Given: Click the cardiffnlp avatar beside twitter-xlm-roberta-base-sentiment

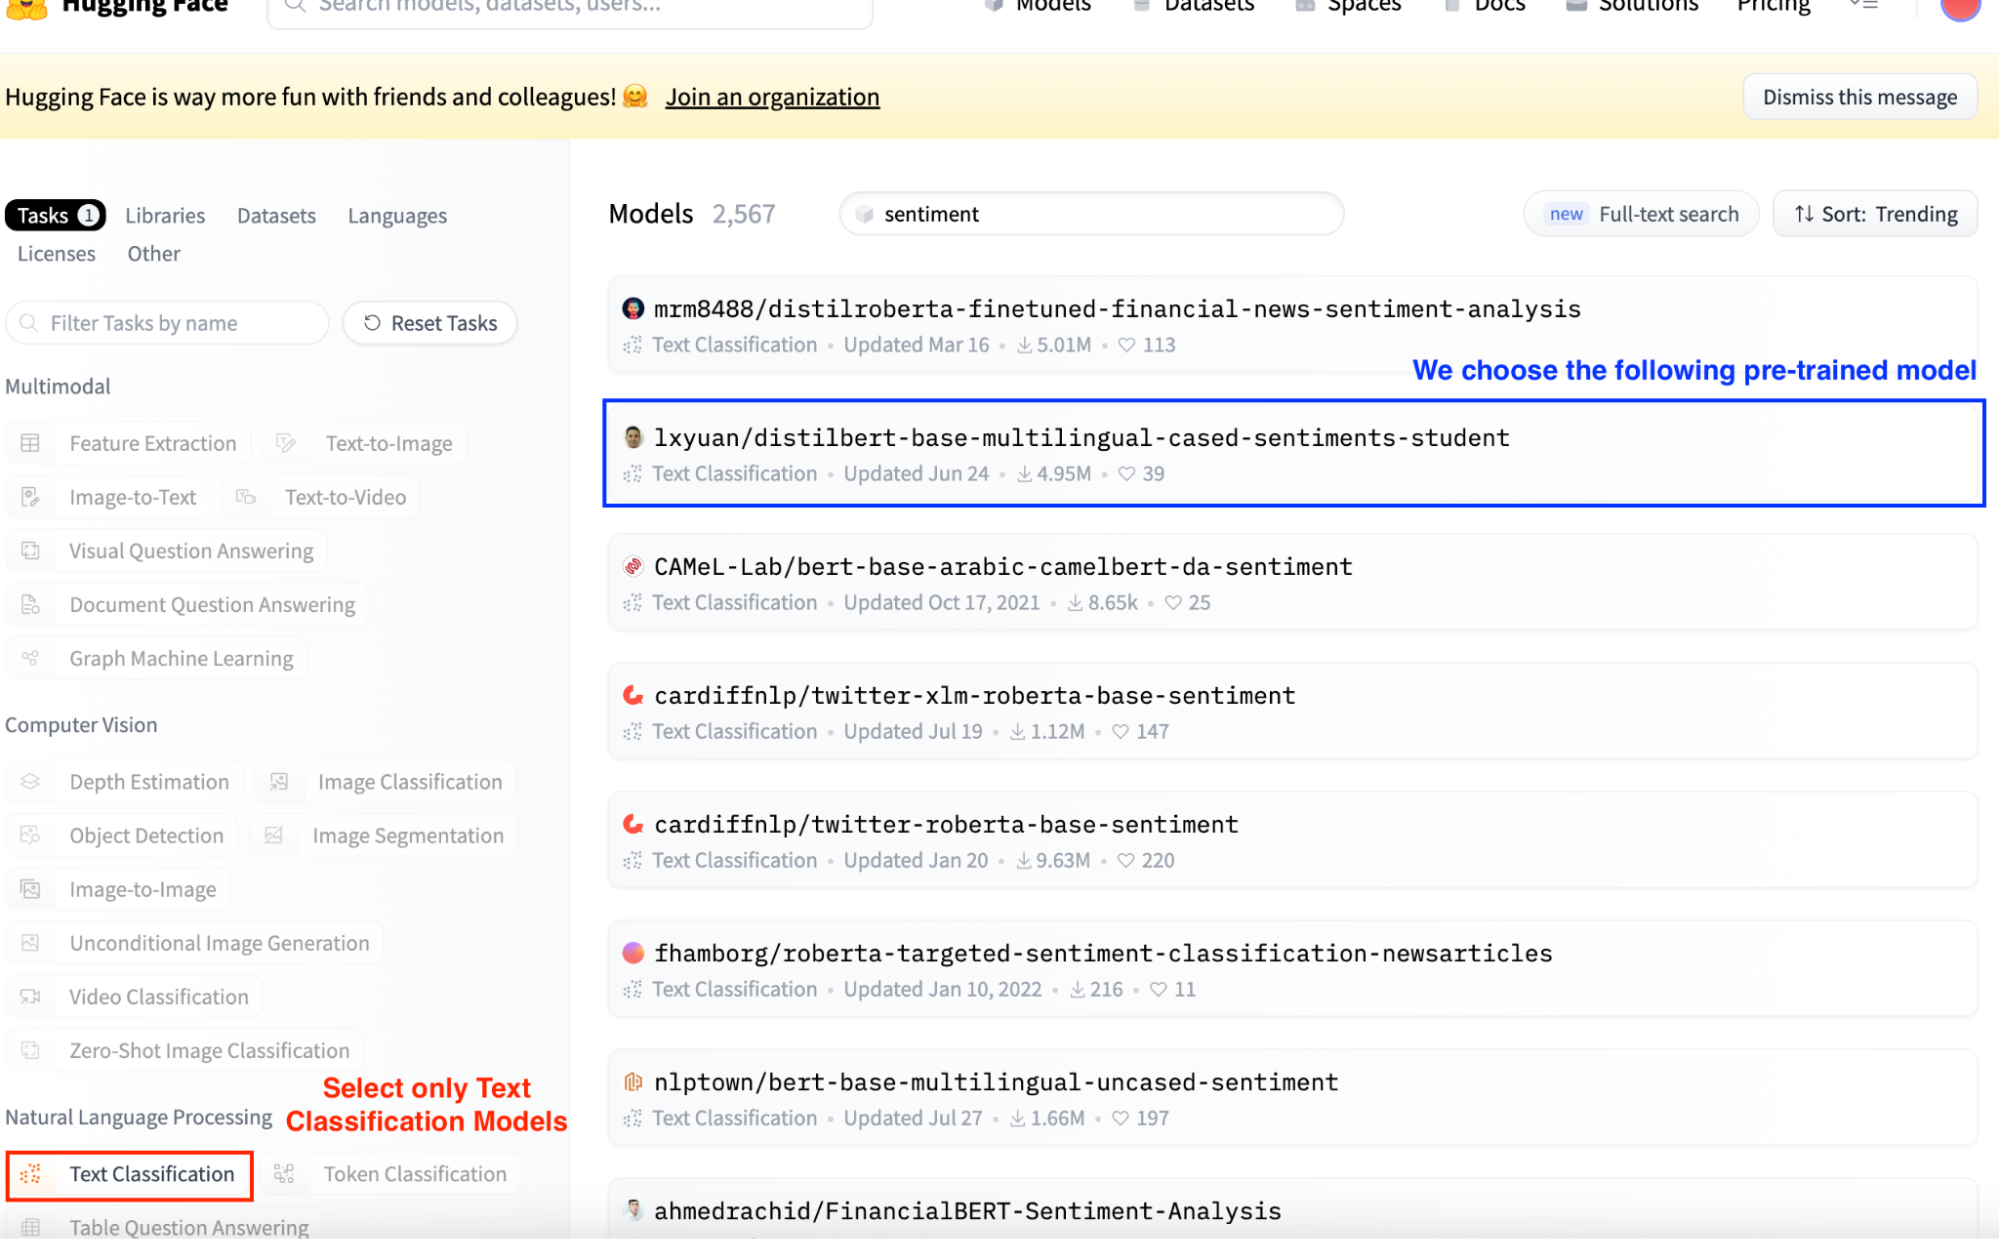Looking at the screenshot, I should click(633, 695).
